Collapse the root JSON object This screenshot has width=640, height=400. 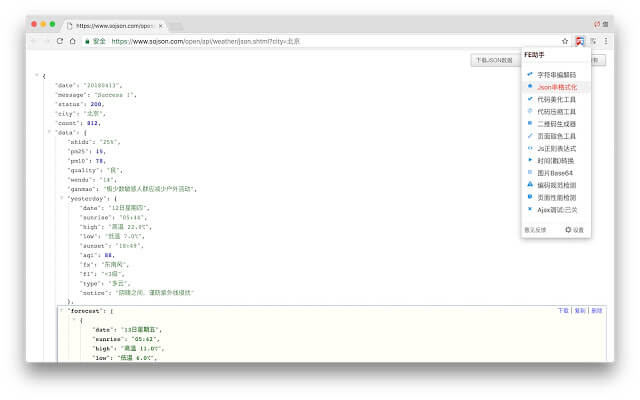[x=37, y=75]
